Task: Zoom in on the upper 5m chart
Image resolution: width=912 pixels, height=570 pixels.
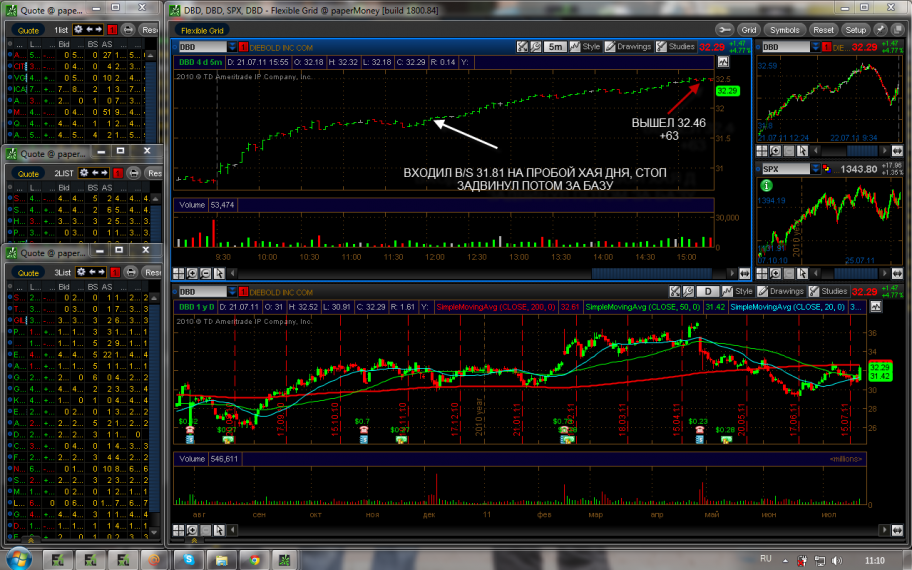Action: coord(192,273)
